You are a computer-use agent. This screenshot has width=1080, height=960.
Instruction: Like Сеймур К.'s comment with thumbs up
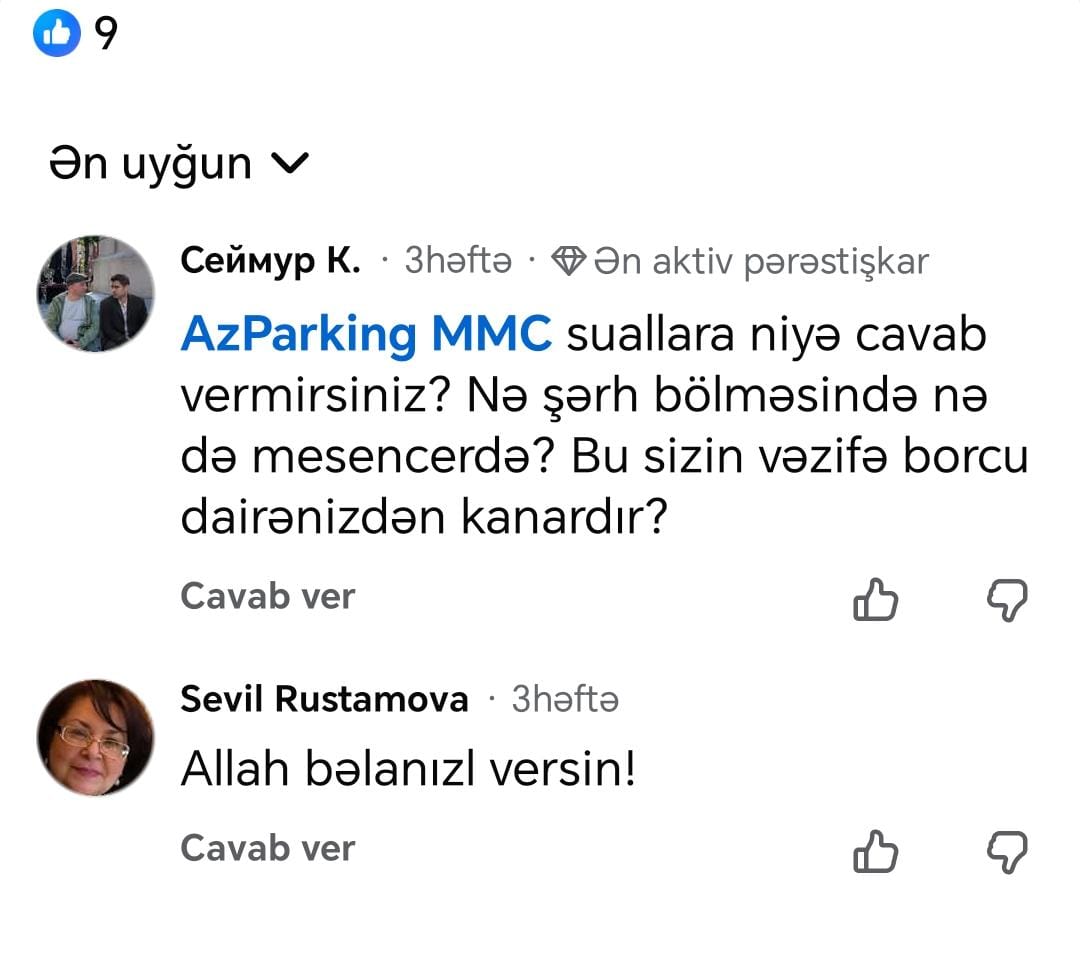click(875, 600)
